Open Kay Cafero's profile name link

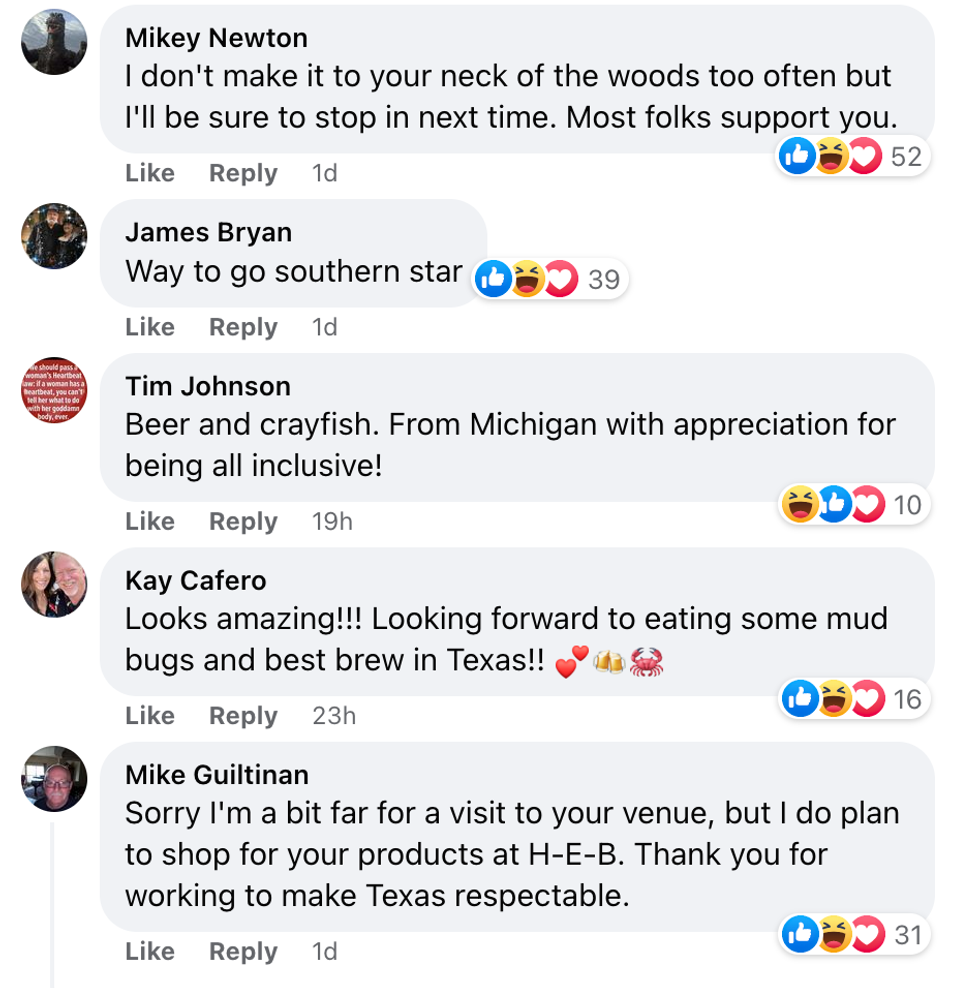[197, 580]
